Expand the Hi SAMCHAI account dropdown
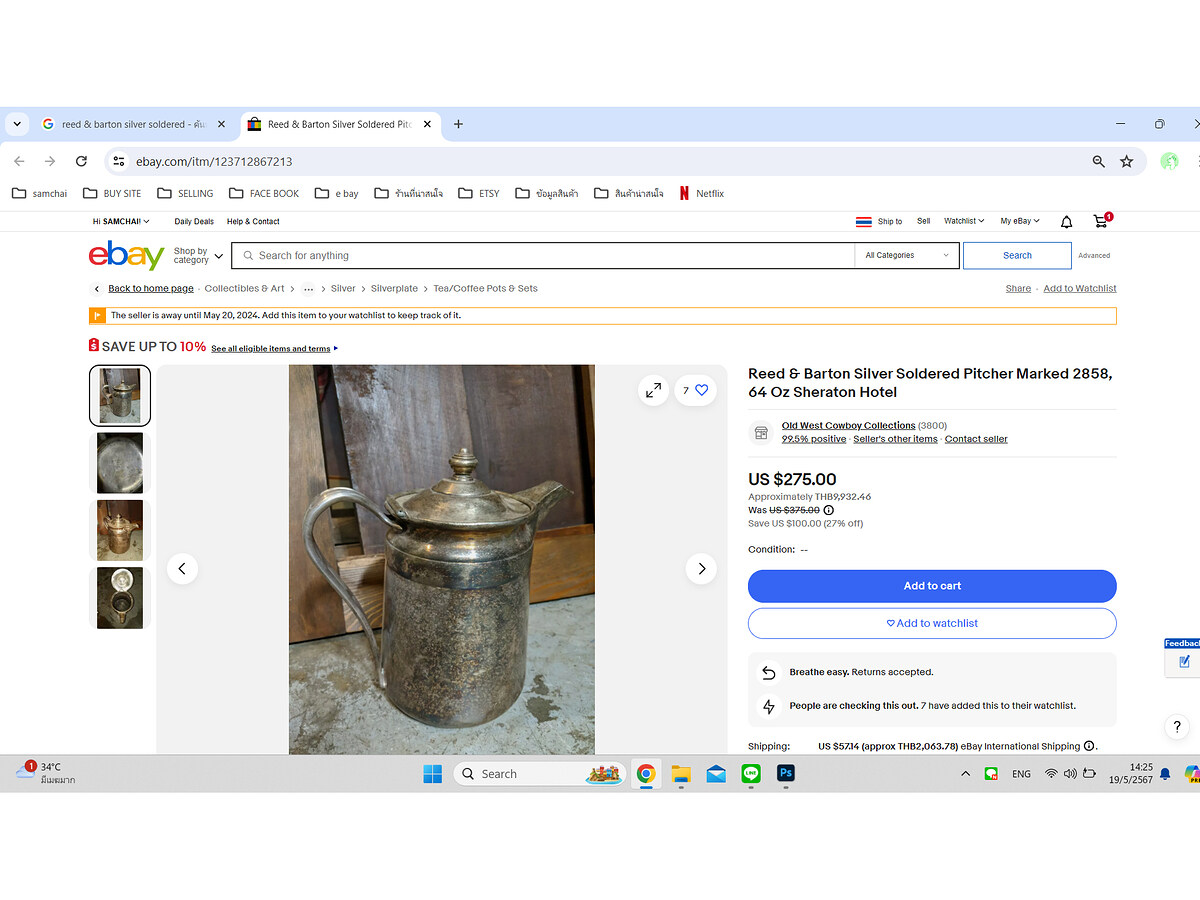 coord(121,221)
